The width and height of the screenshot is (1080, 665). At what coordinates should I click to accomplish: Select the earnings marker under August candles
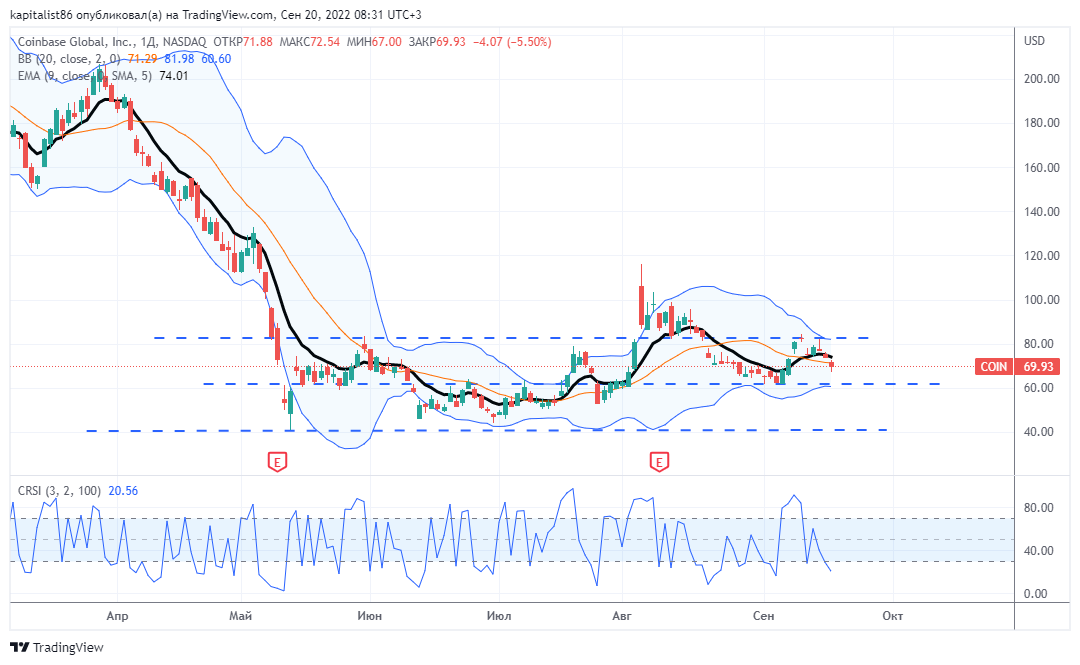coord(659,463)
